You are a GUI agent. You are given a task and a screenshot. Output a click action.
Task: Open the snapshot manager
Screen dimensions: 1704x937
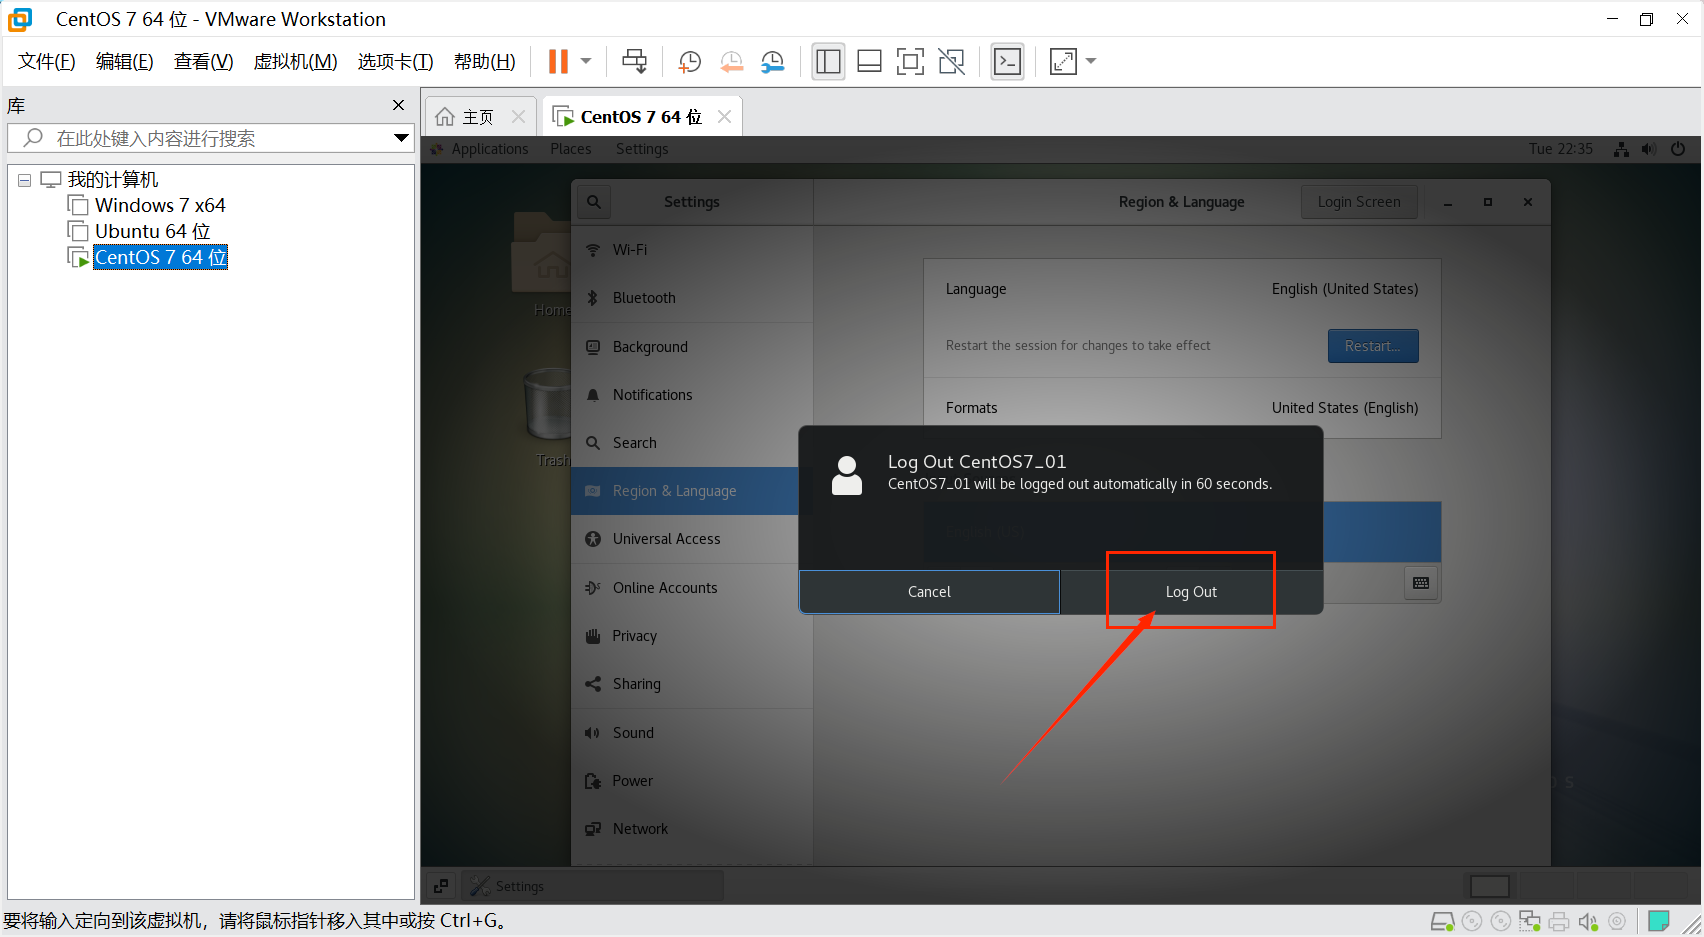tap(772, 62)
